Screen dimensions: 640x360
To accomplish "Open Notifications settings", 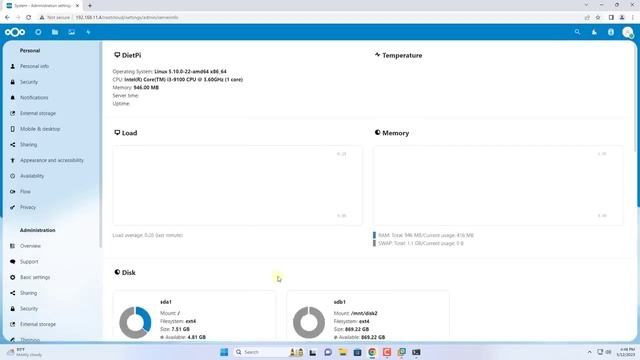I will (34, 98).
